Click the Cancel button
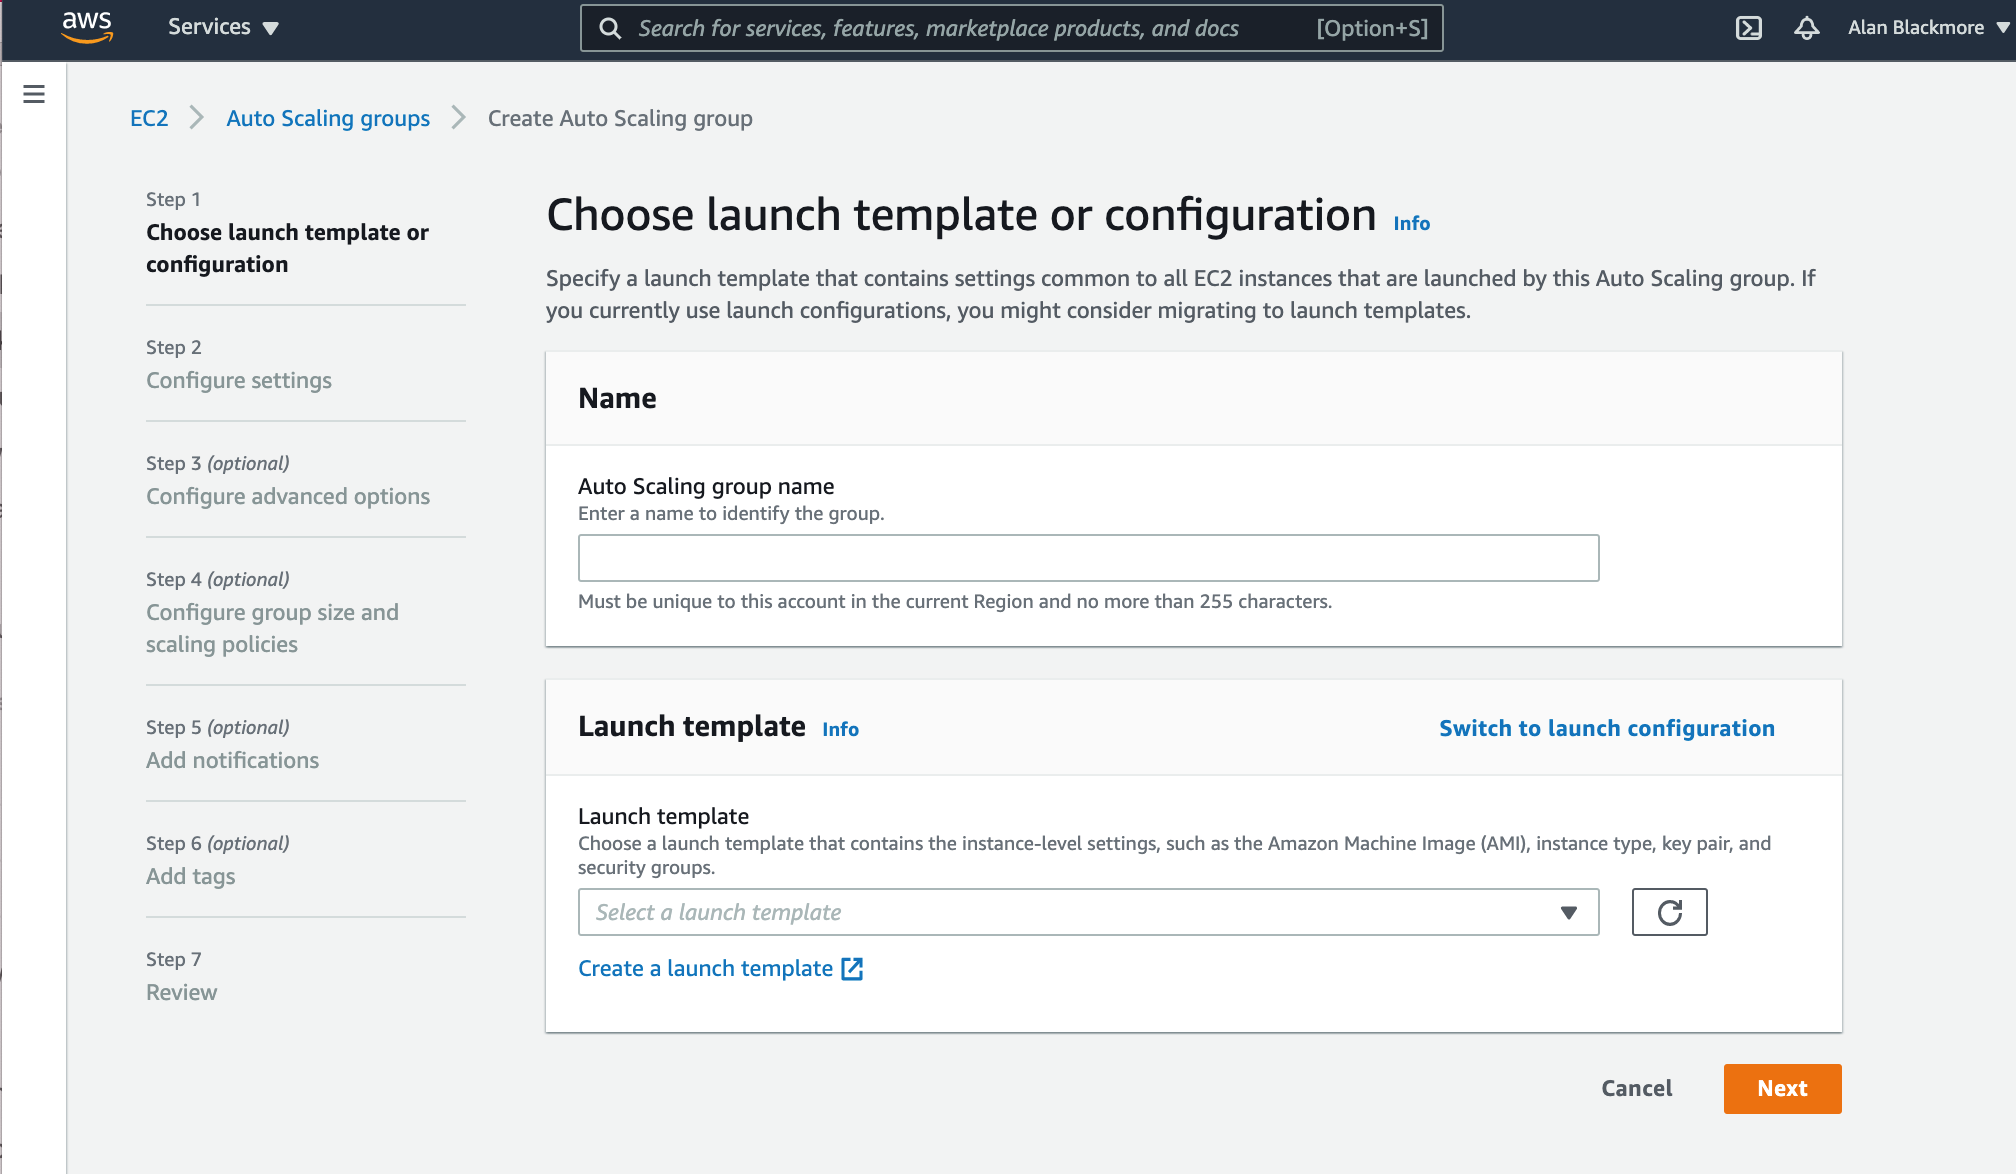2016x1174 pixels. (1637, 1089)
